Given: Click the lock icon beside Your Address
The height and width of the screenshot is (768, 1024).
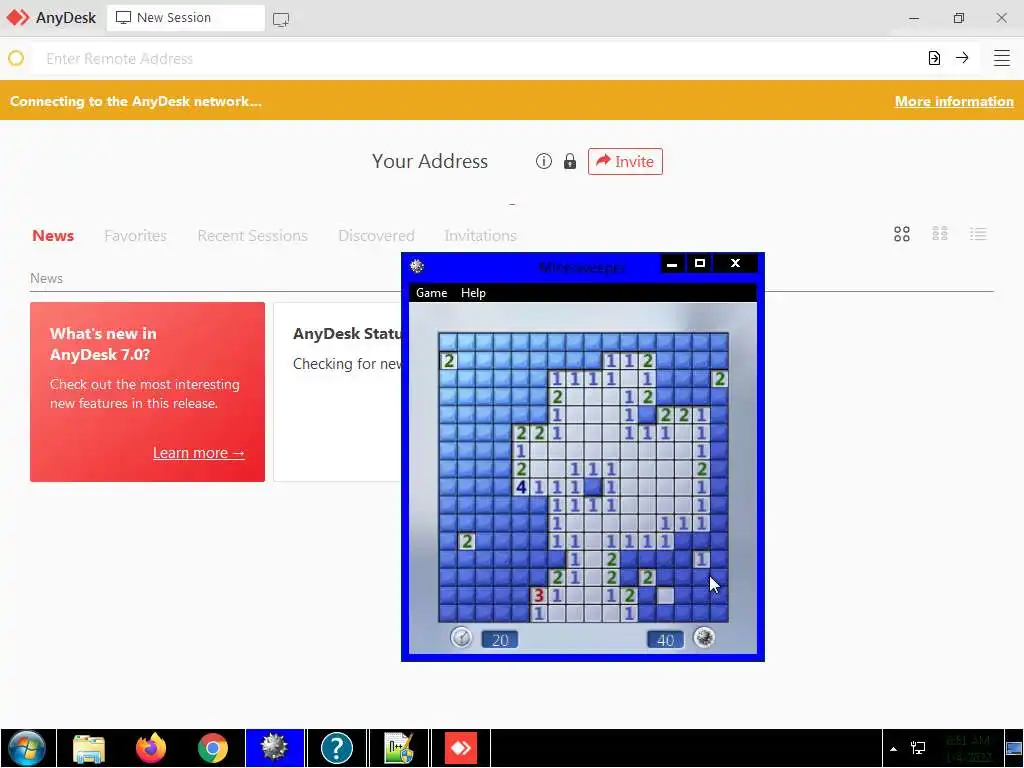Looking at the screenshot, I should pos(570,161).
